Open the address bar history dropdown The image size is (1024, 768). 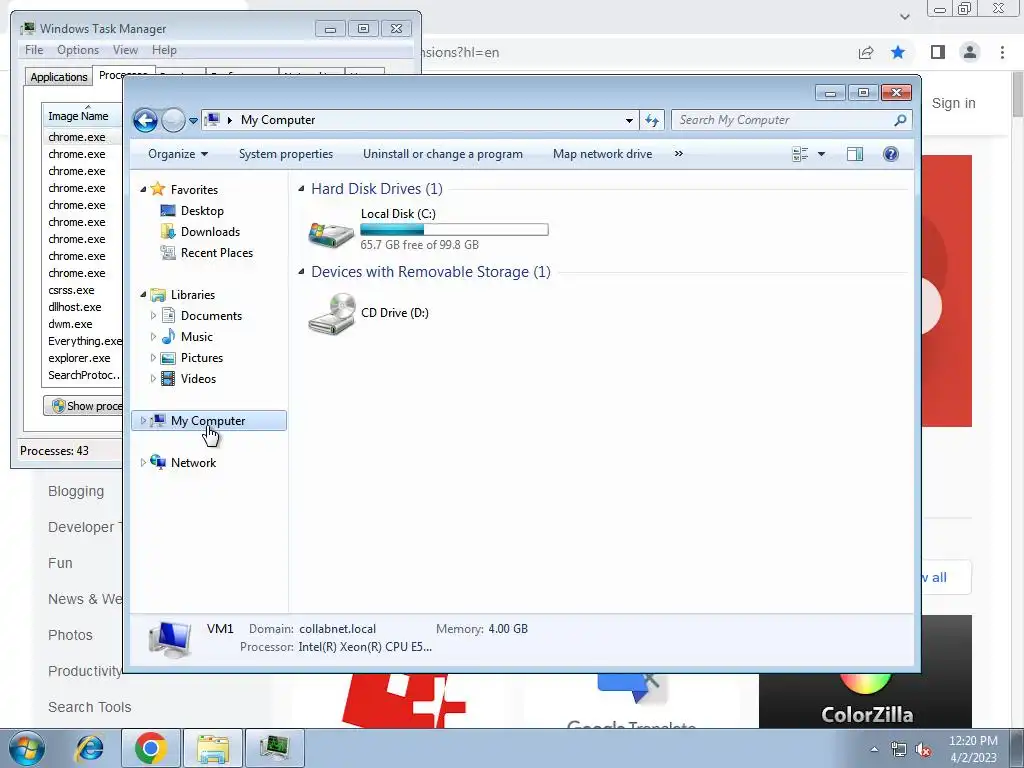[629, 120]
